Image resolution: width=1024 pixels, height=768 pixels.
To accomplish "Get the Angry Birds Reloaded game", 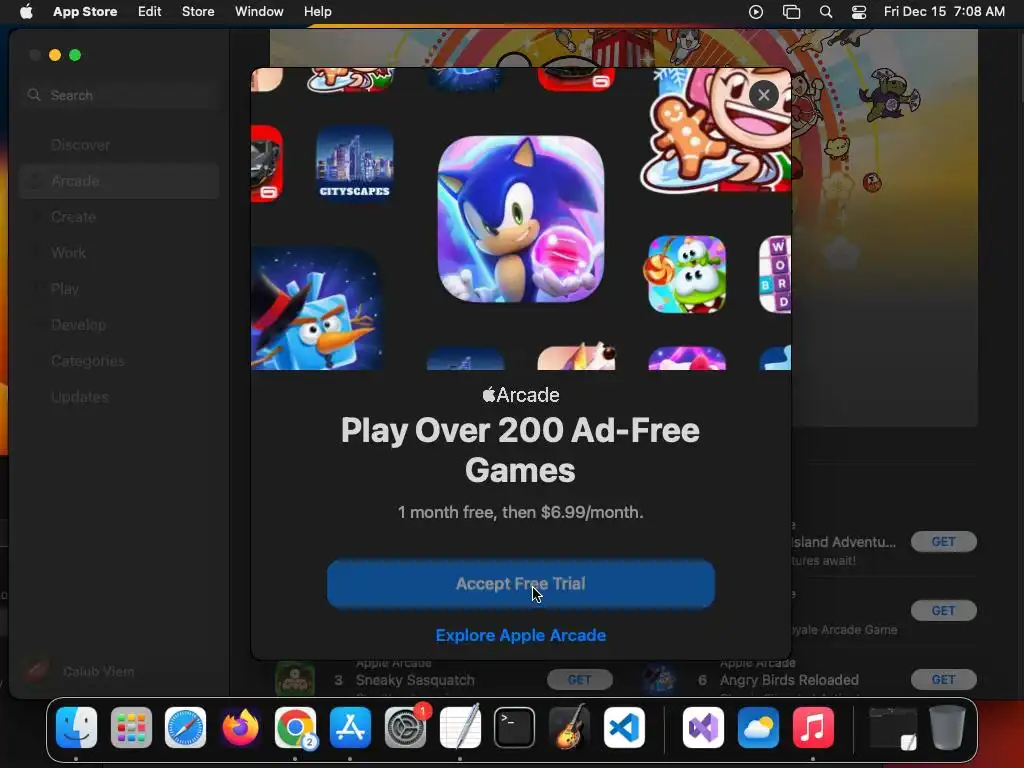I will click(944, 680).
